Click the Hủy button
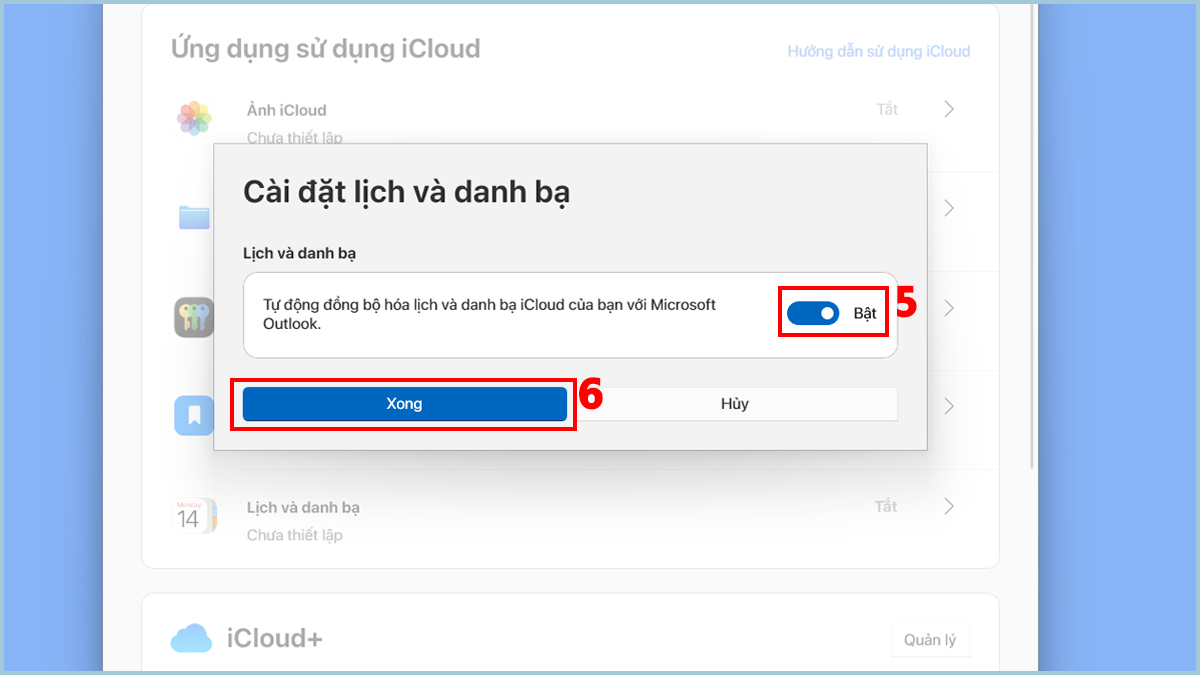This screenshot has height=675, width=1200. 735,404
